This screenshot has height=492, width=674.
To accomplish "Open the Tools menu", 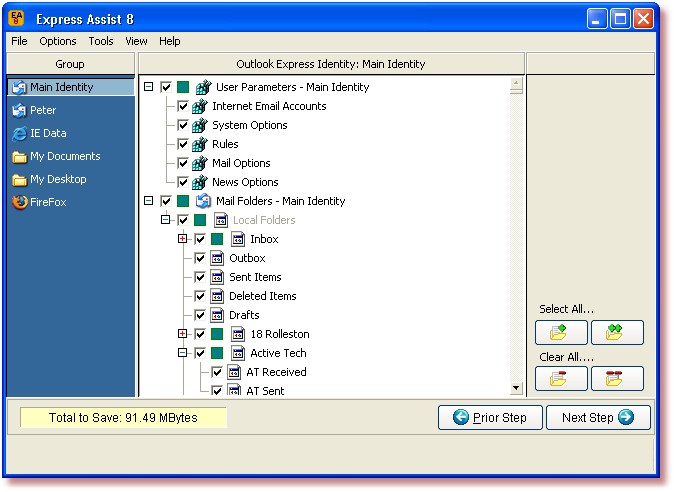I will point(101,41).
